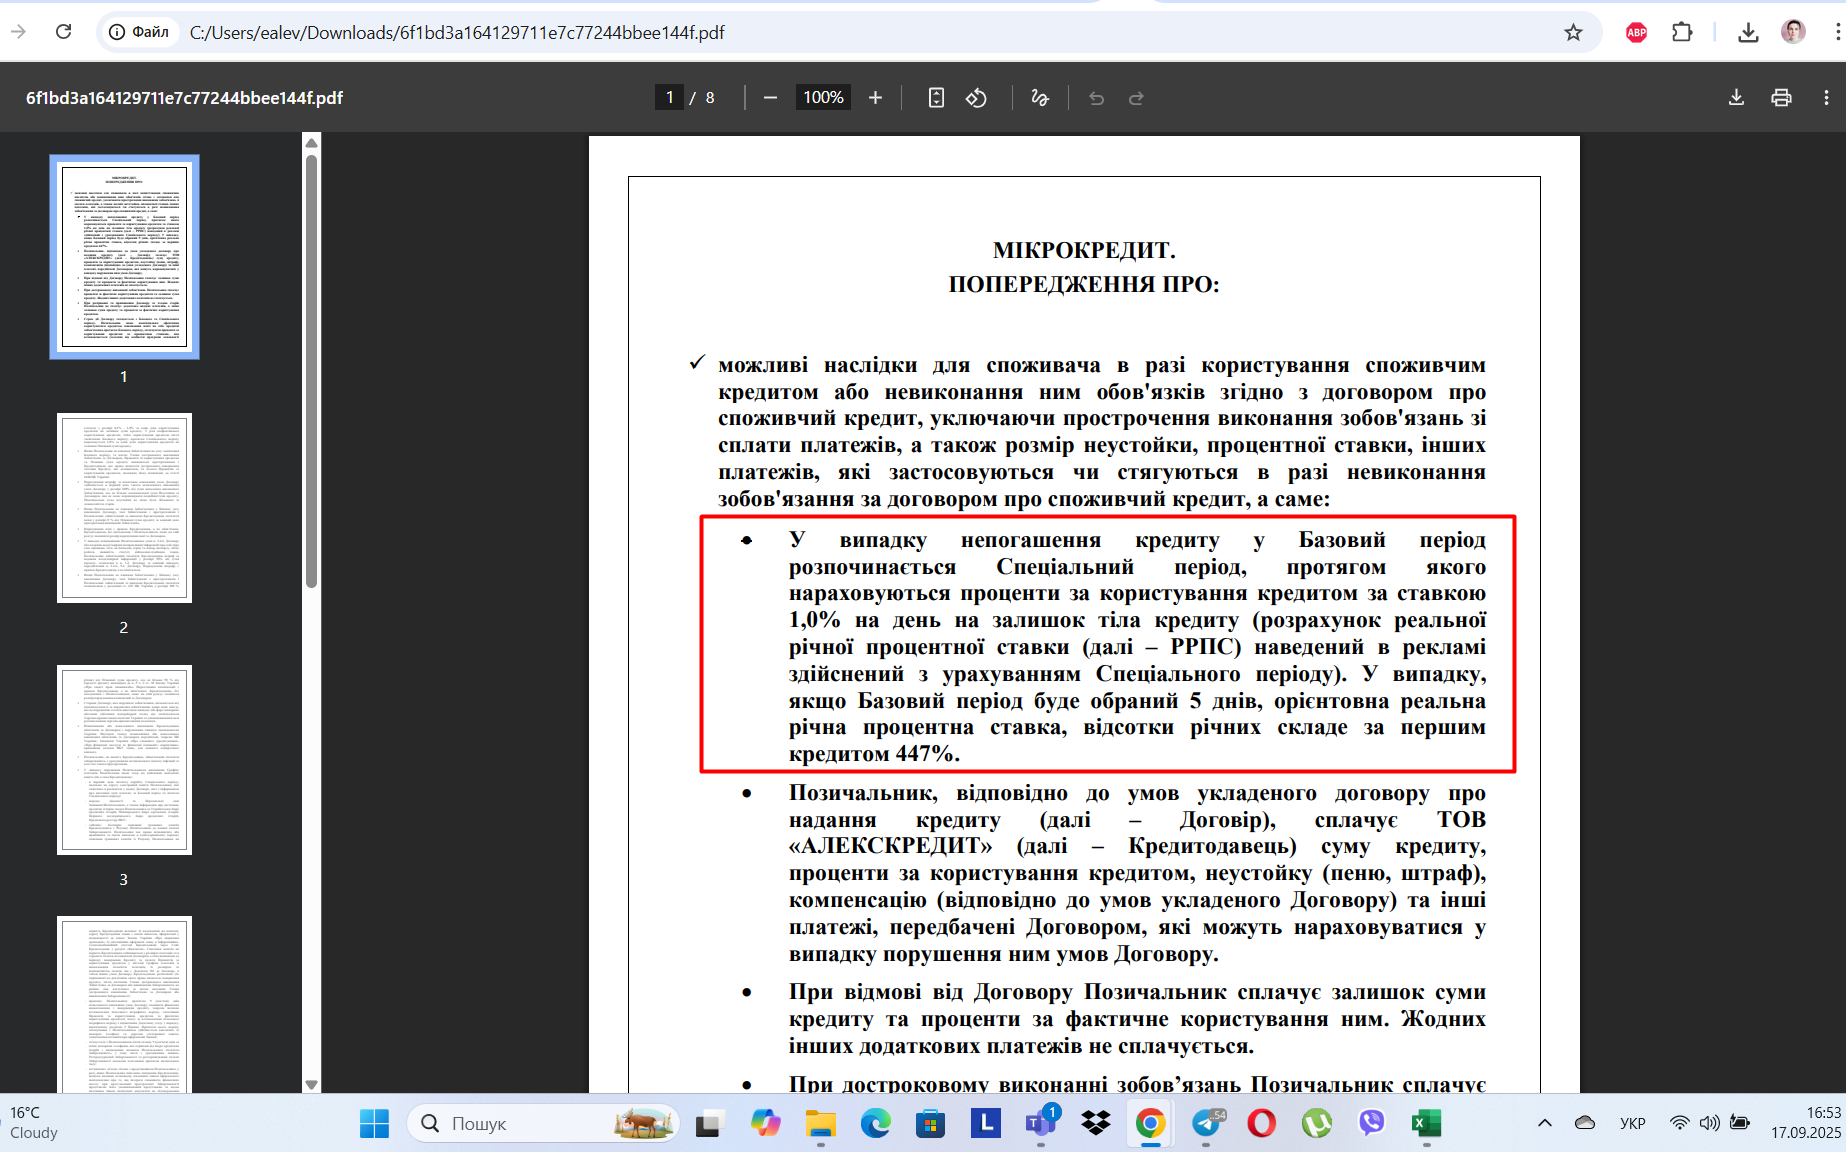Viewport: 1846px width, 1152px height.
Task: Open the AdBlock Plus extension
Action: pos(1637,32)
